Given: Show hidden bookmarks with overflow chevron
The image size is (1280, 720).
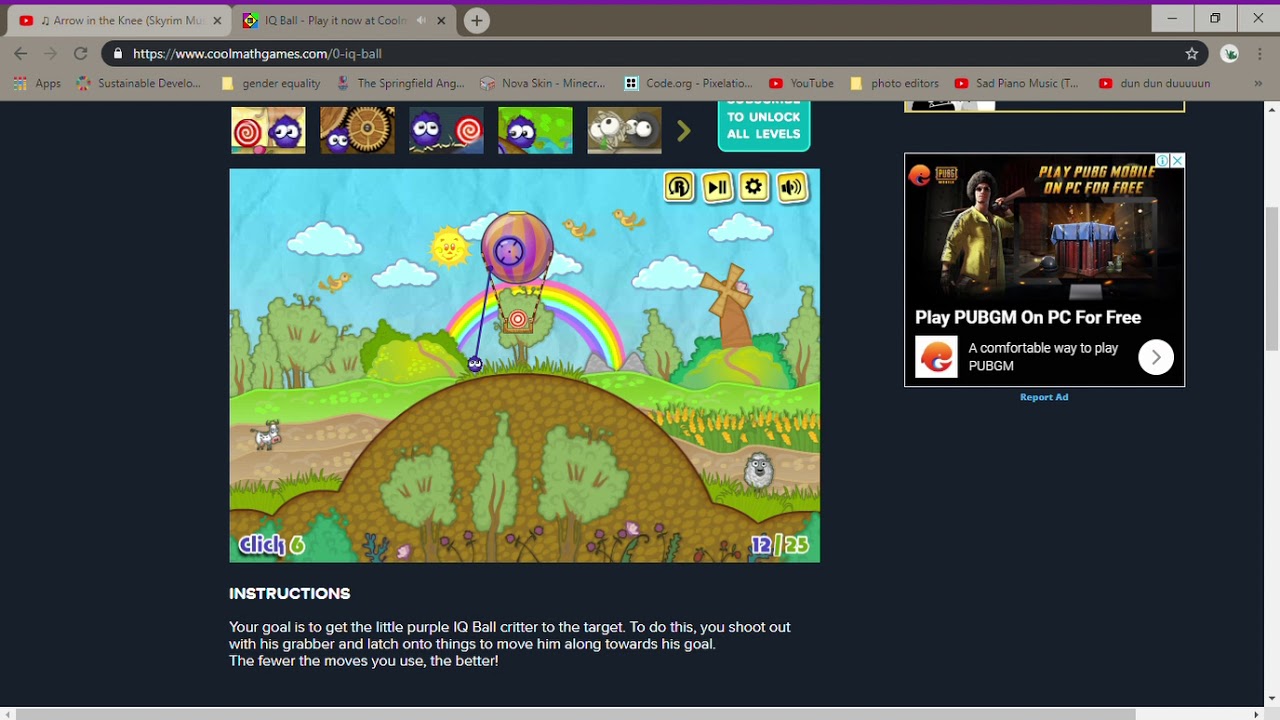Looking at the screenshot, I should coord(1258,84).
